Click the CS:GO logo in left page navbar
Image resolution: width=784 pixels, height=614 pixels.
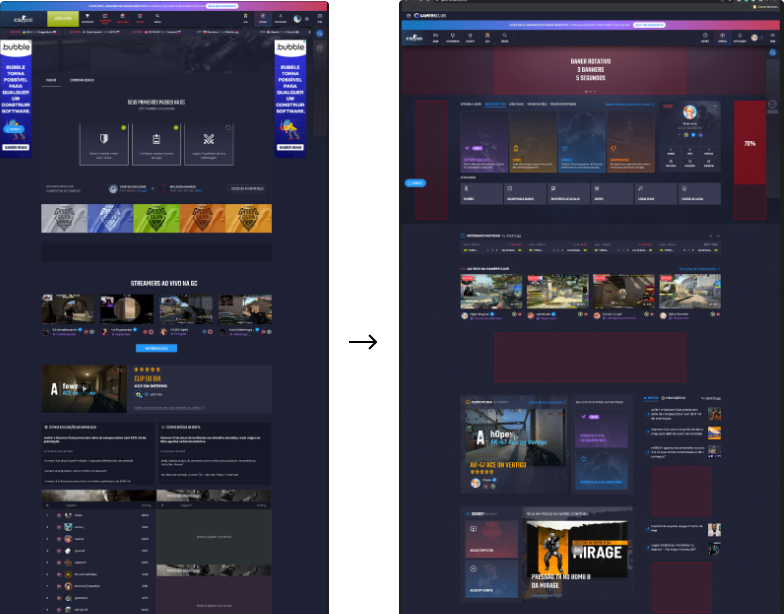point(23,19)
